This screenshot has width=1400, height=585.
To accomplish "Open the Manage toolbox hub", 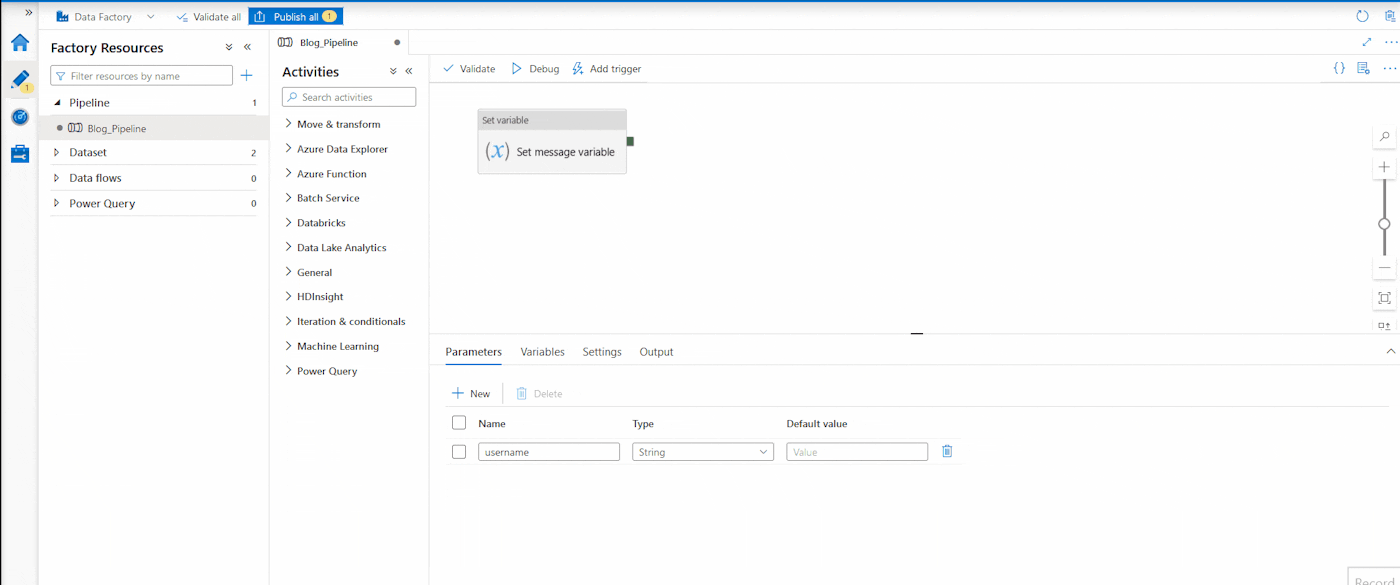I will pyautogui.click(x=20, y=154).
